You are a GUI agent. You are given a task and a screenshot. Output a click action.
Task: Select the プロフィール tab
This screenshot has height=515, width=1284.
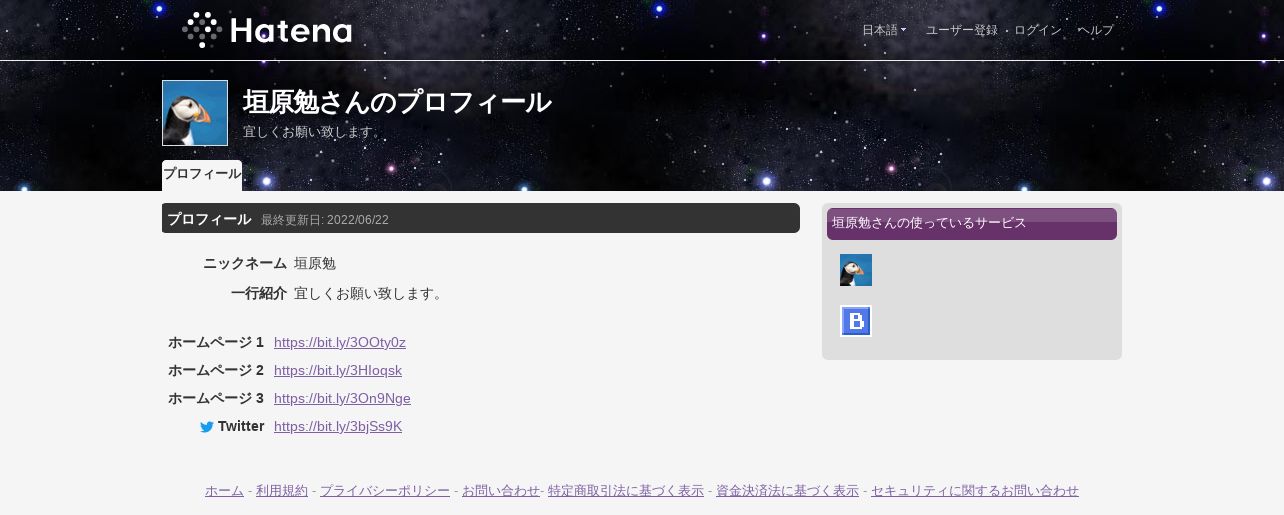click(202, 174)
